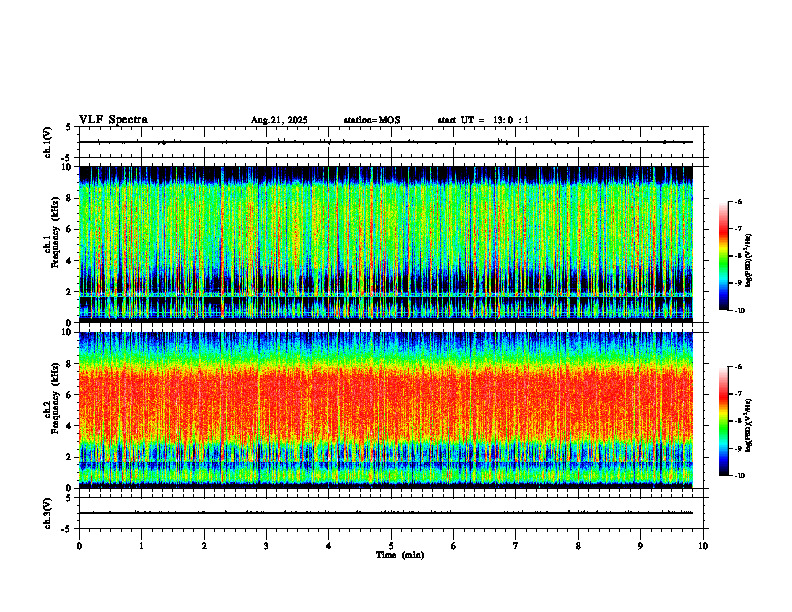Click the "5" volt tick on ch.1(V) axis
The height and width of the screenshot is (612, 792).
68,128
